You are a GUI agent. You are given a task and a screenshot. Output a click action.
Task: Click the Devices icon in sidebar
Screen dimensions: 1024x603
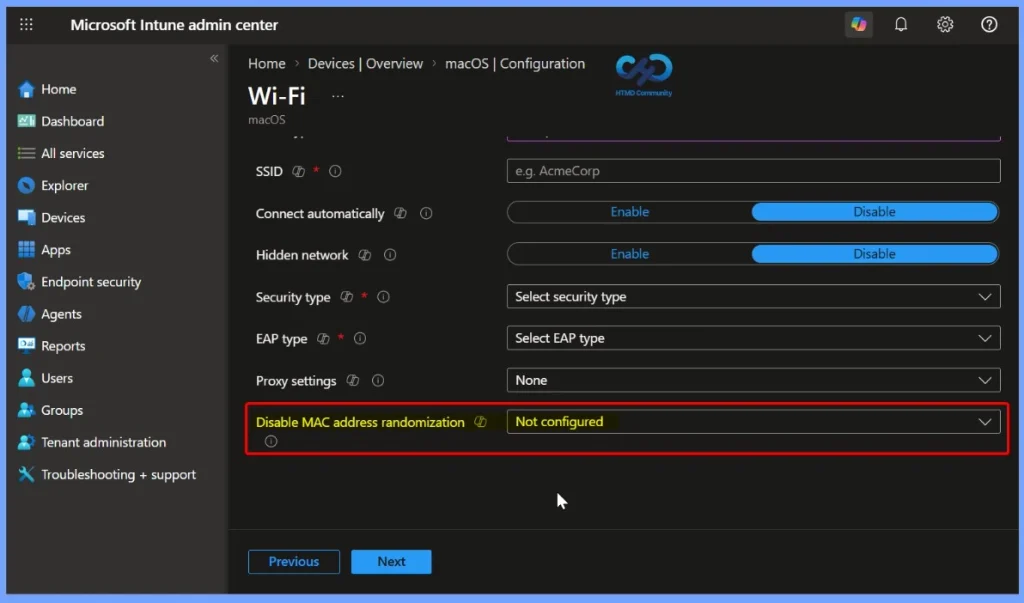(x=26, y=218)
